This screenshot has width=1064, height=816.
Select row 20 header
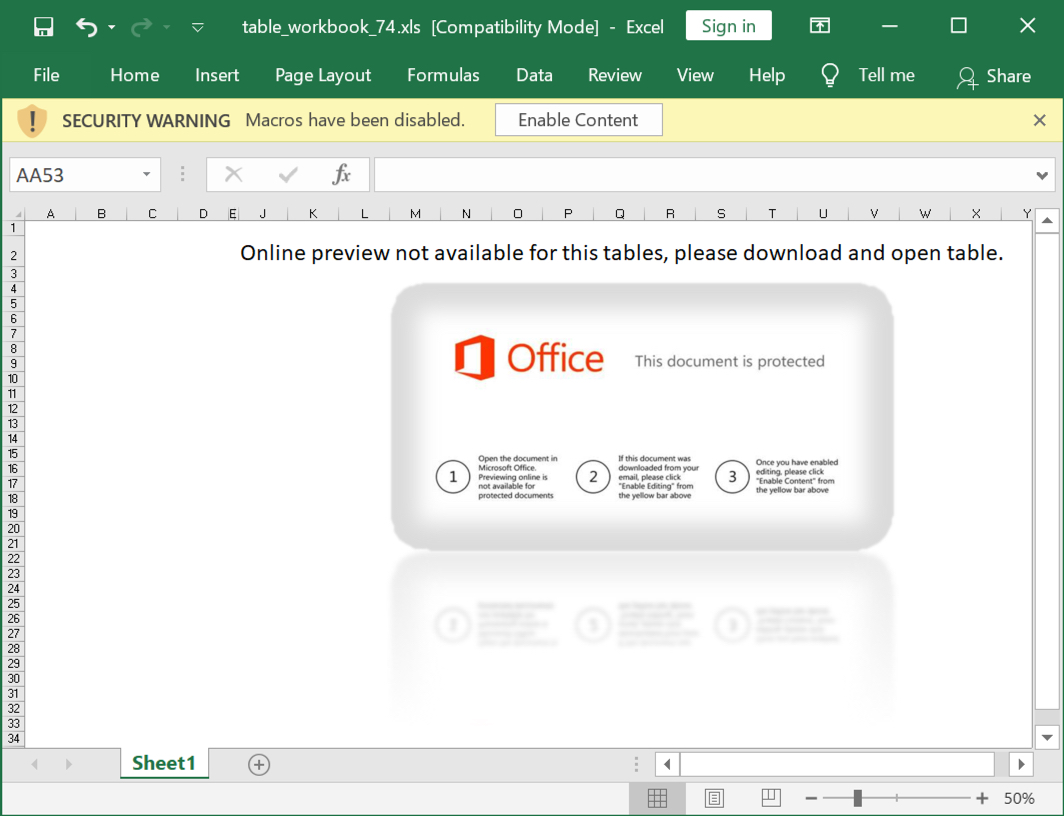coord(13,529)
